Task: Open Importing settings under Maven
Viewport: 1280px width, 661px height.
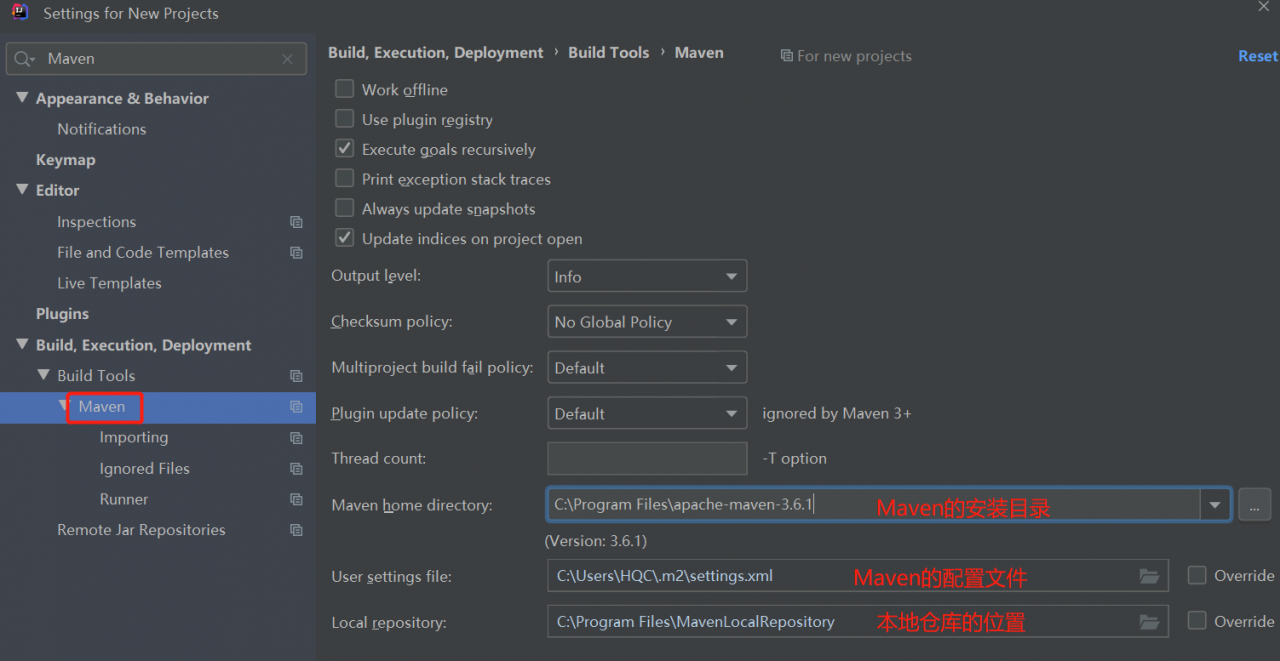Action: tap(134, 438)
